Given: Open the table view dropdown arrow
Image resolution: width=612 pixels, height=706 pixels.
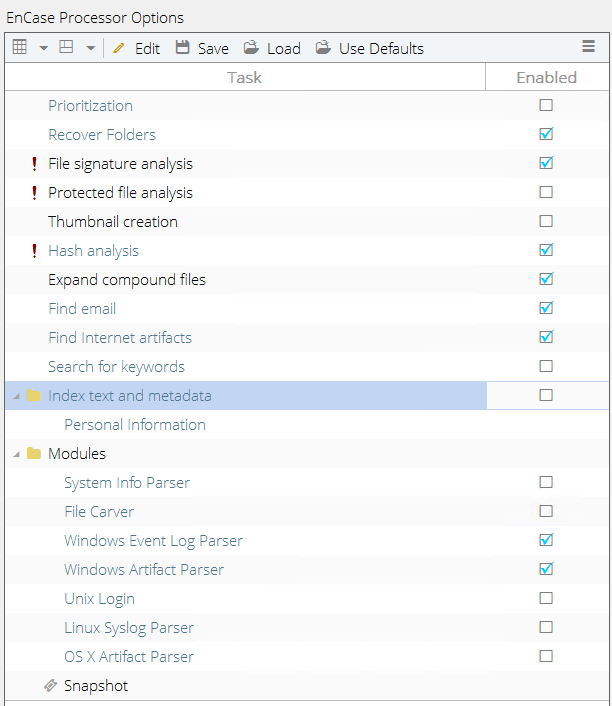Looking at the screenshot, I should pyautogui.click(x=44, y=48).
